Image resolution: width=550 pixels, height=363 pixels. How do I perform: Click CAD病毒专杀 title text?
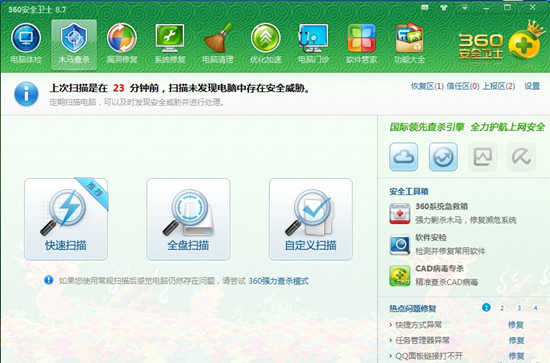tap(440, 269)
